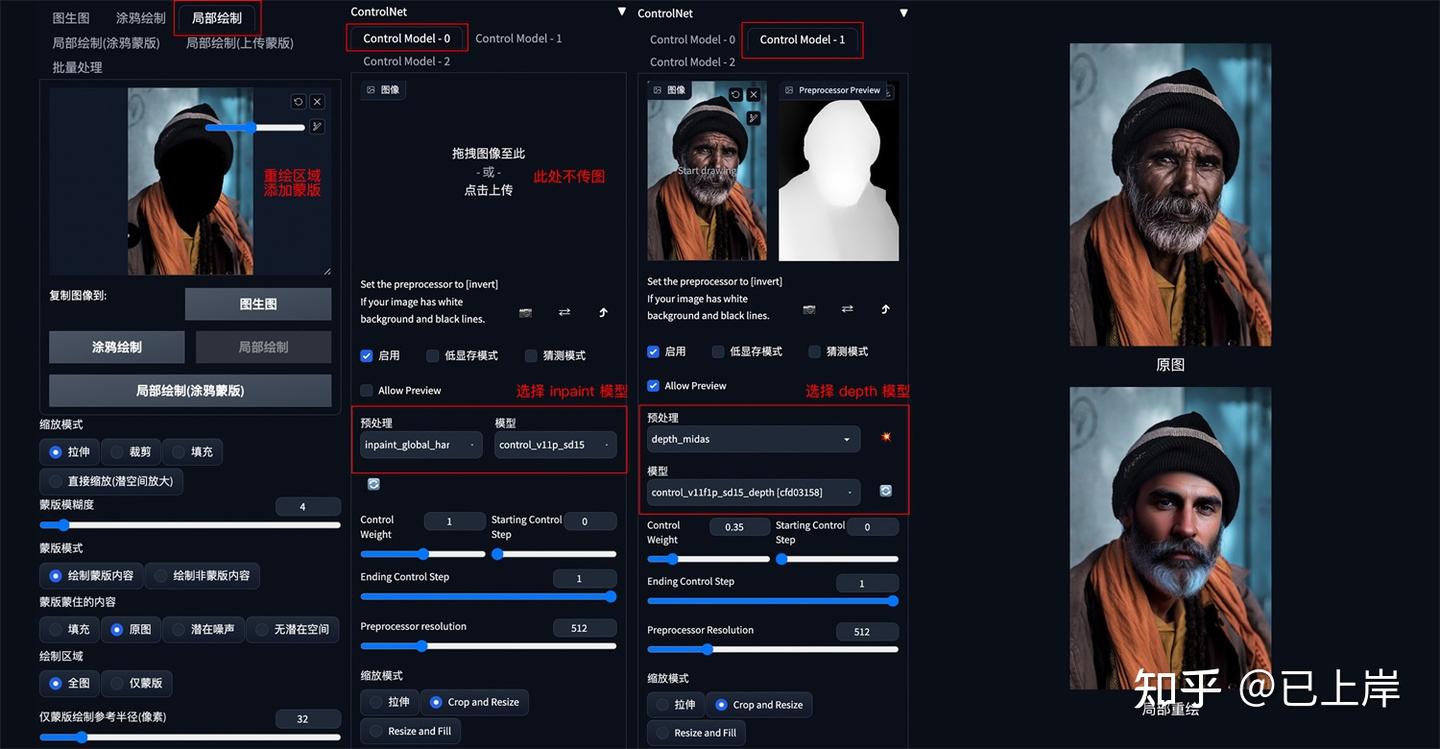
Task: Run preprocessor with the explosion icon
Action: pyautogui.click(x=885, y=437)
